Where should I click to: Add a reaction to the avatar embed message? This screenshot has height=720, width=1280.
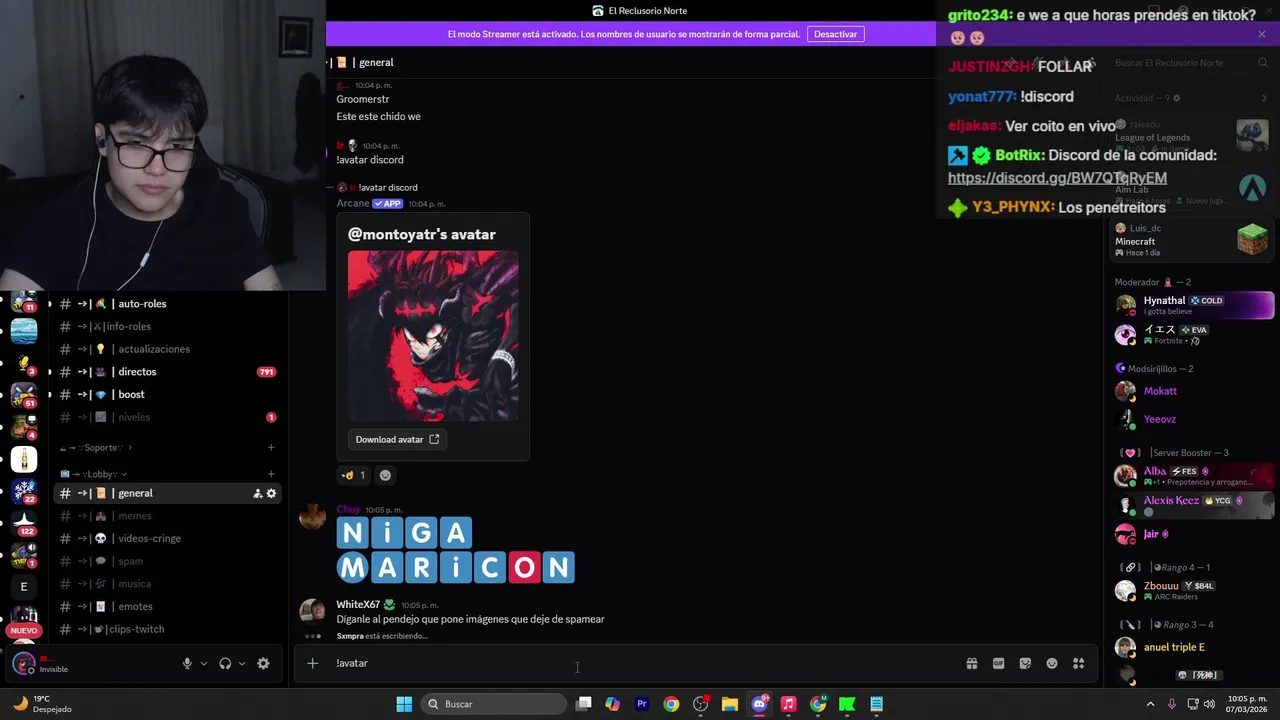tap(385, 475)
